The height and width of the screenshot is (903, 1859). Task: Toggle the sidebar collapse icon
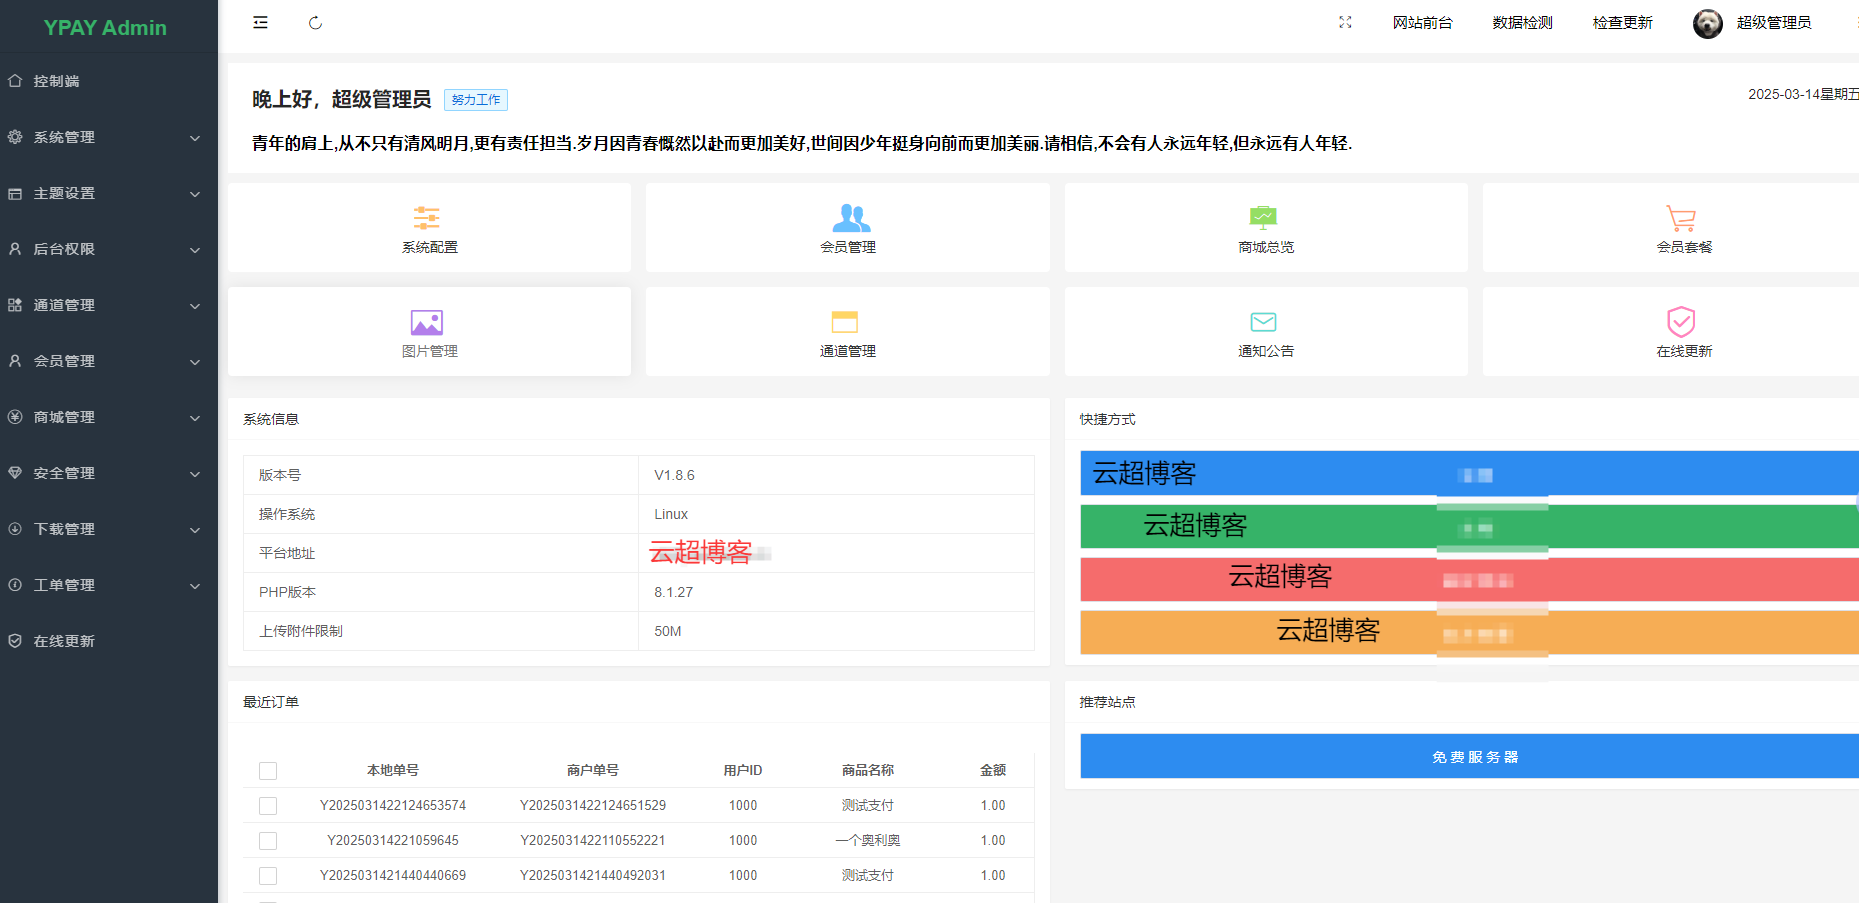[260, 22]
